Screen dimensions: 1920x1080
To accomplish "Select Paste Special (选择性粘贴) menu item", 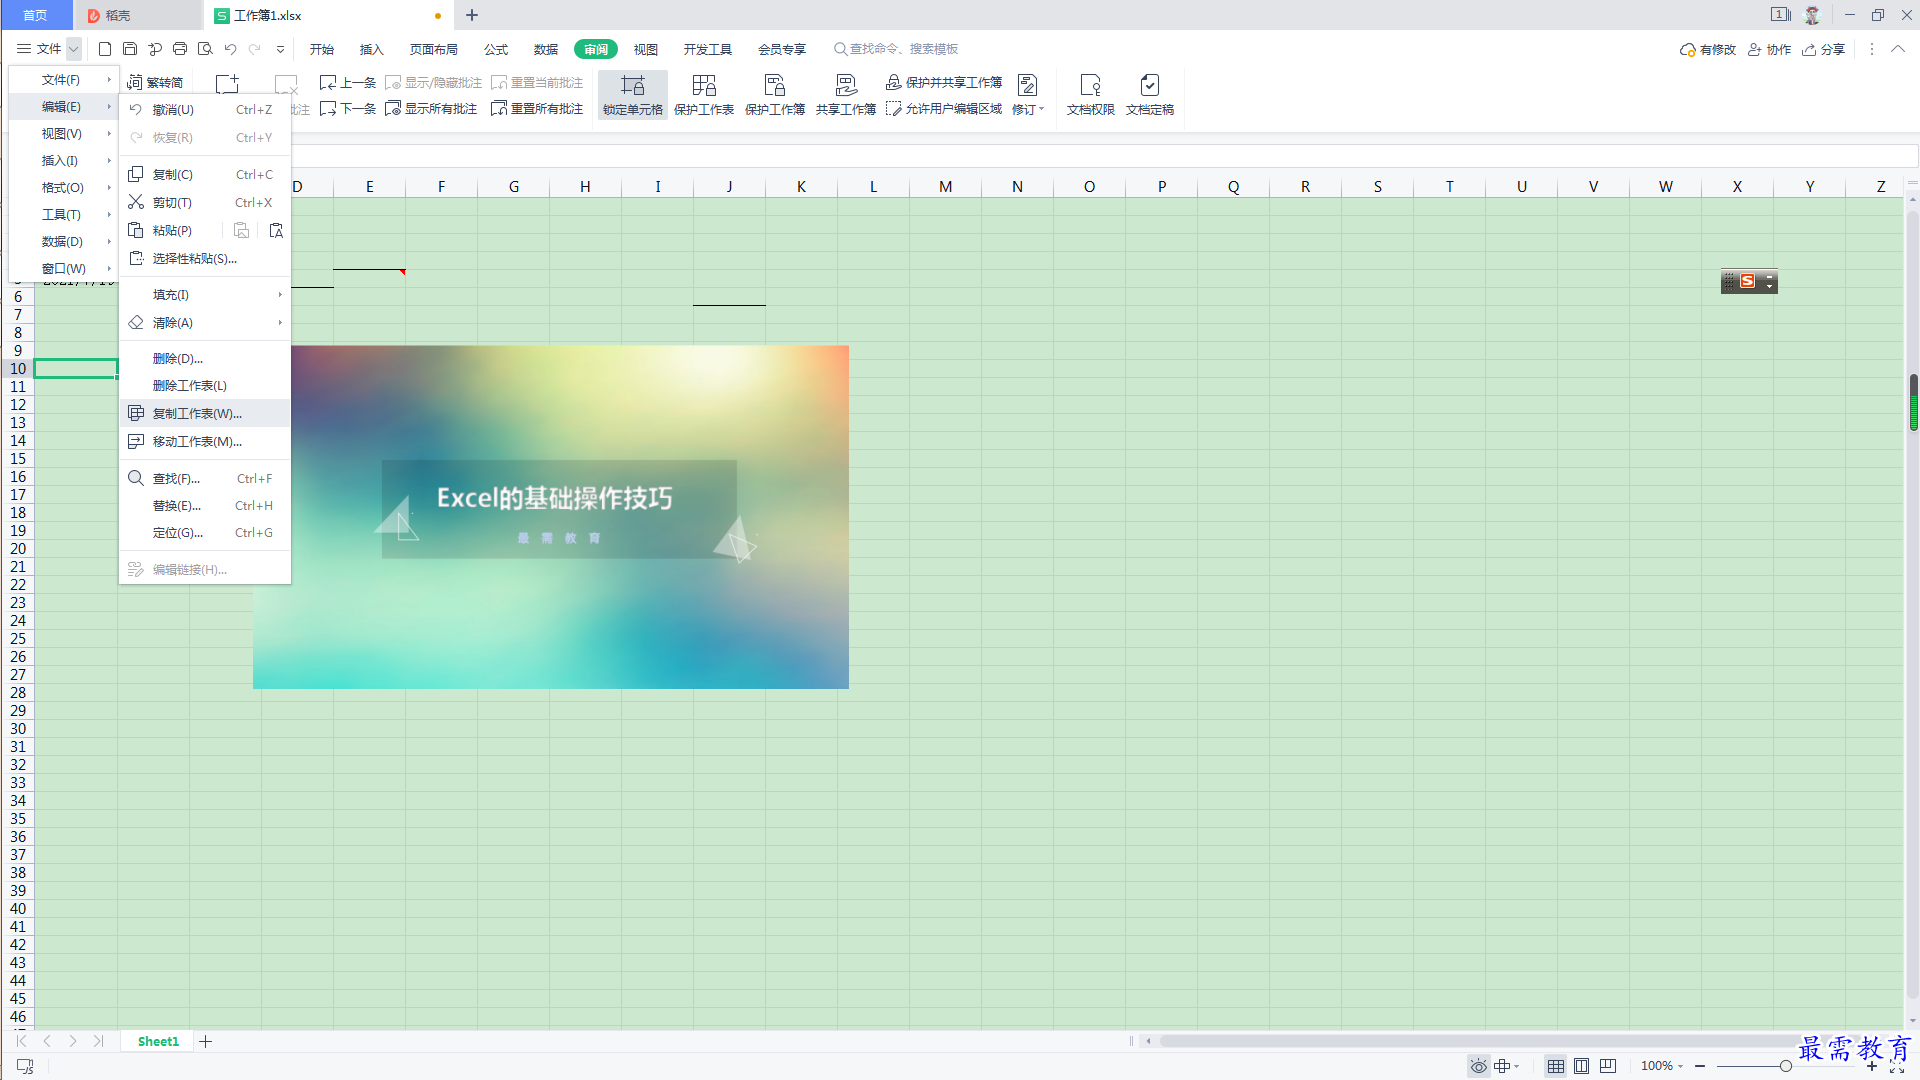I will (x=205, y=258).
